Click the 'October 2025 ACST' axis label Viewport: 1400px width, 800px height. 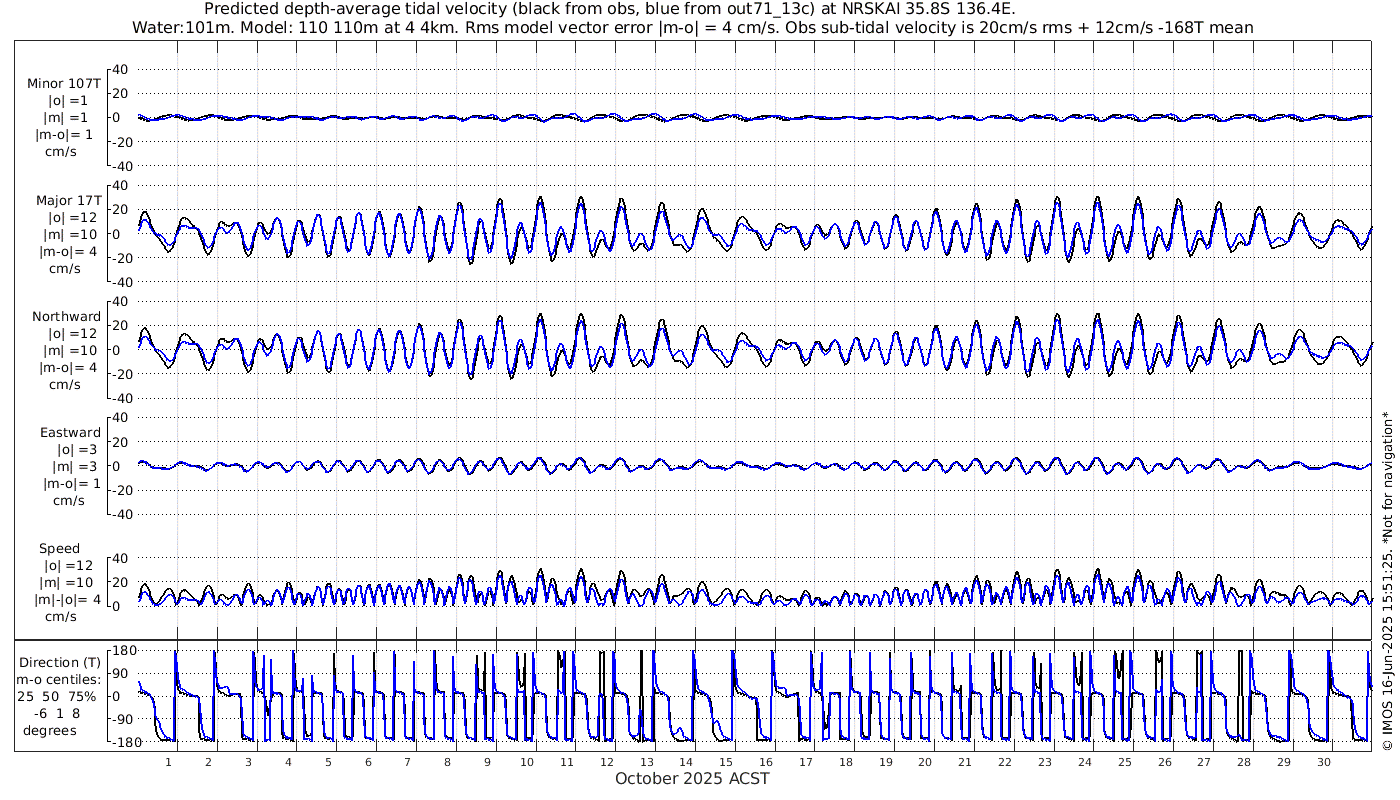(x=692, y=779)
